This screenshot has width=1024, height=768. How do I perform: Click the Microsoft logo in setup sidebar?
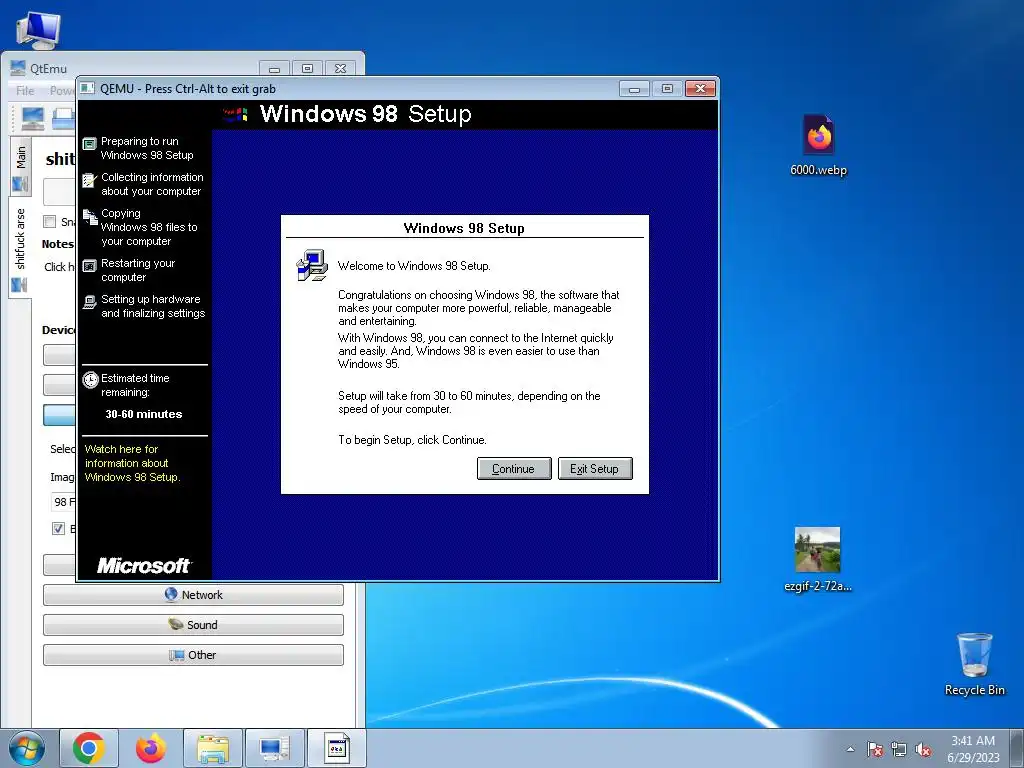pos(144,566)
